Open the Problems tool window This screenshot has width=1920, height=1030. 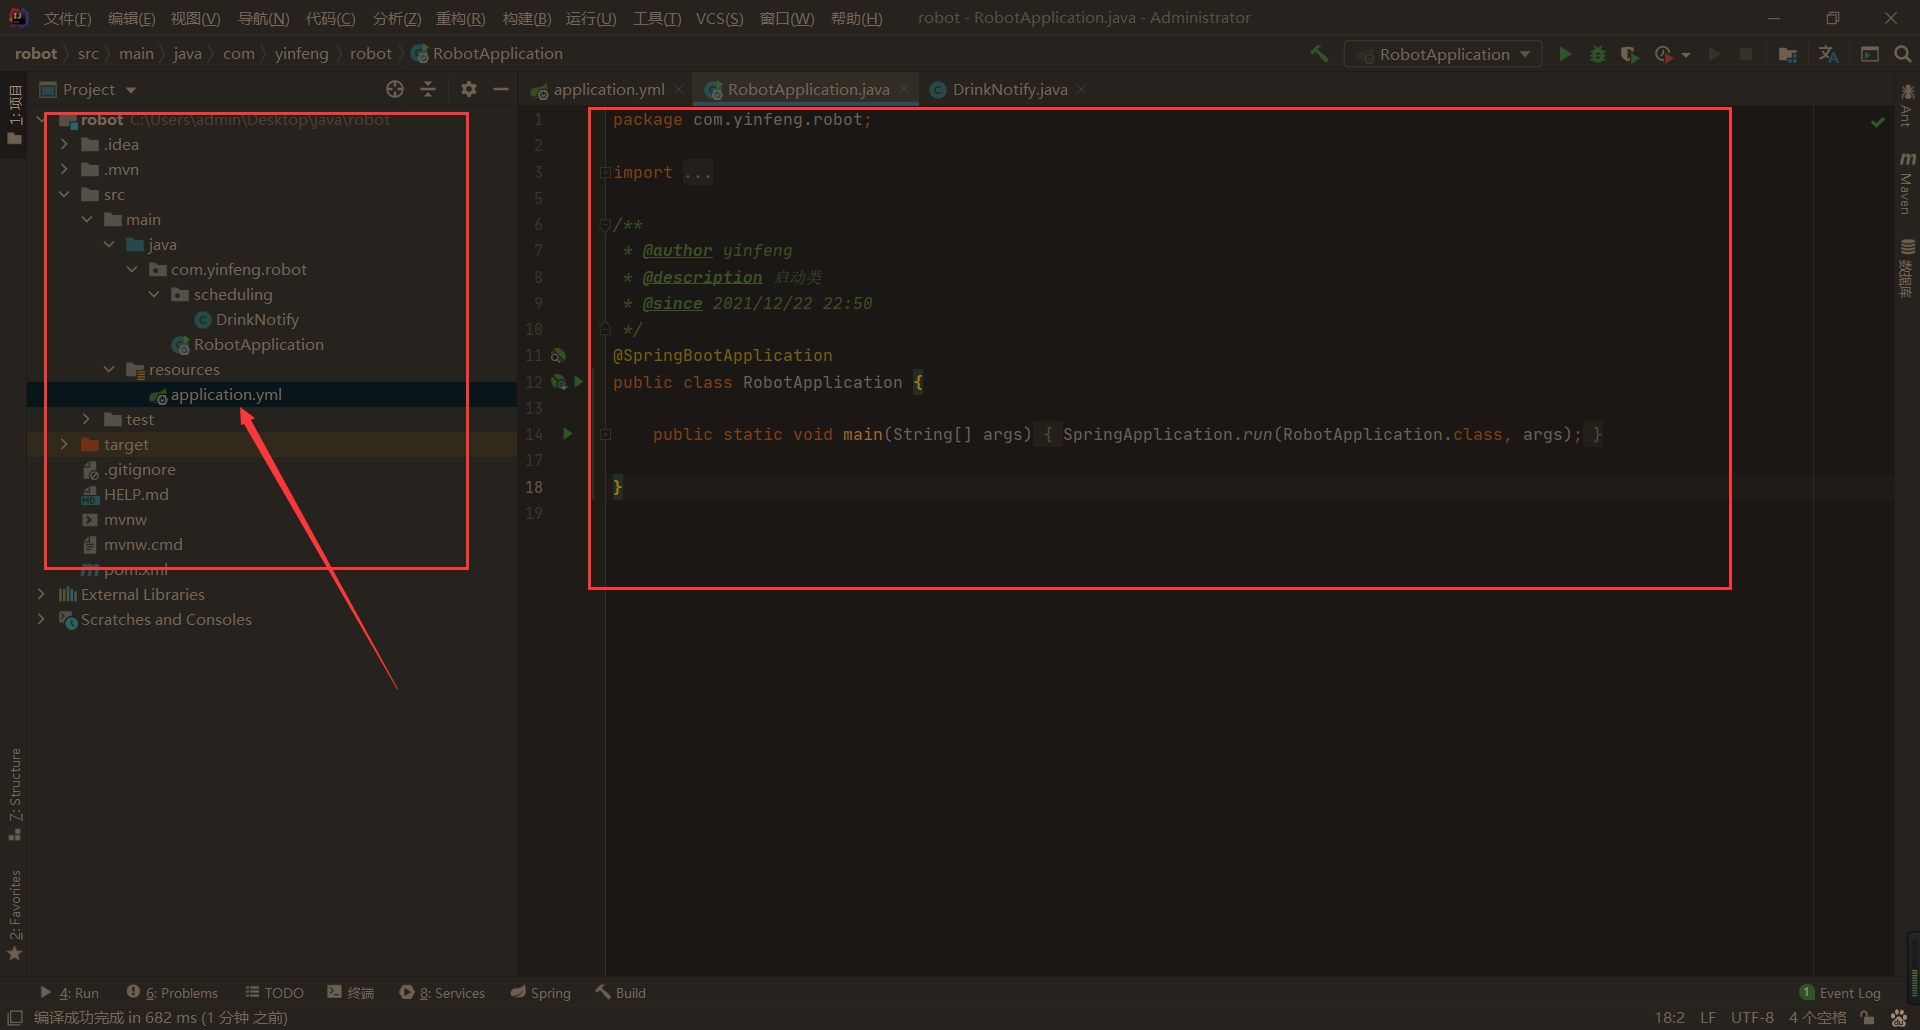(172, 992)
